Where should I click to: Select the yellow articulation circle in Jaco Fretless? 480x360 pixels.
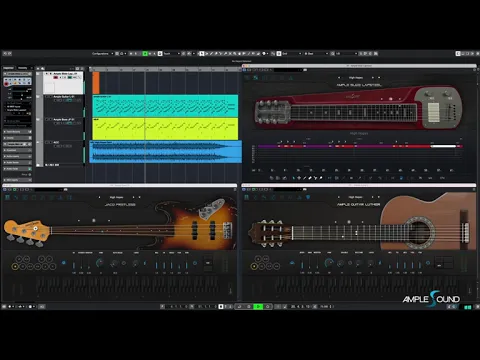coord(15,267)
